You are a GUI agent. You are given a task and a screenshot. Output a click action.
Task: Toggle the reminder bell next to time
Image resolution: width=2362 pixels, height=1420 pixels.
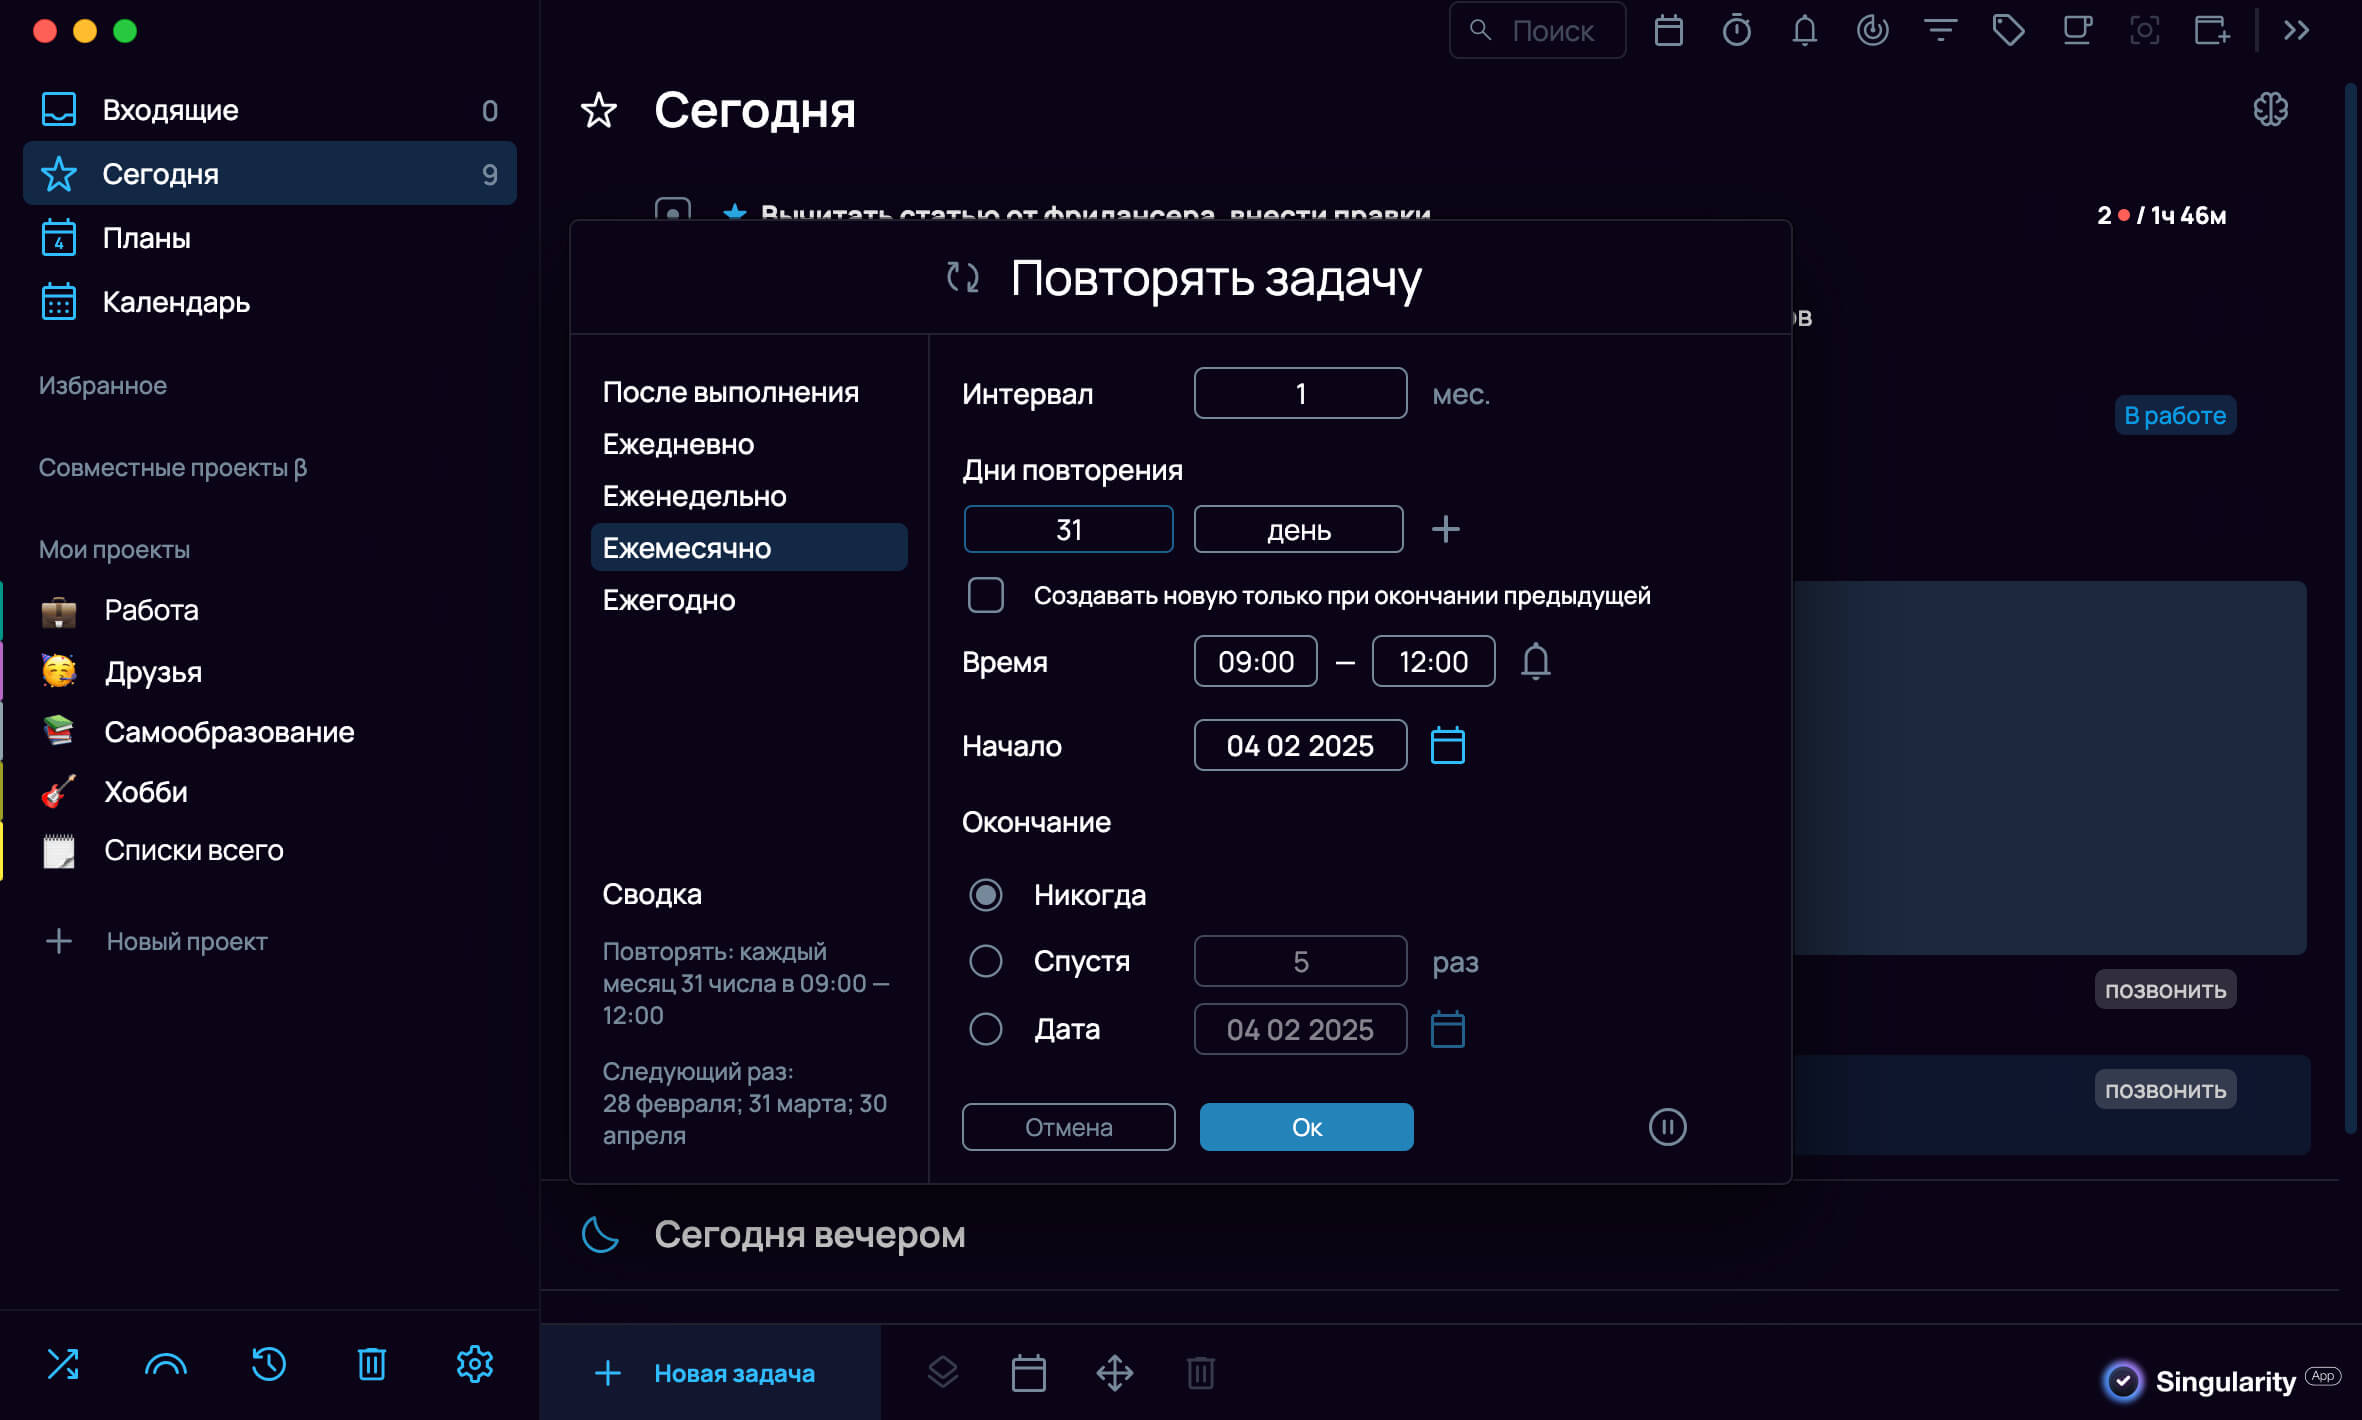coord(1535,661)
